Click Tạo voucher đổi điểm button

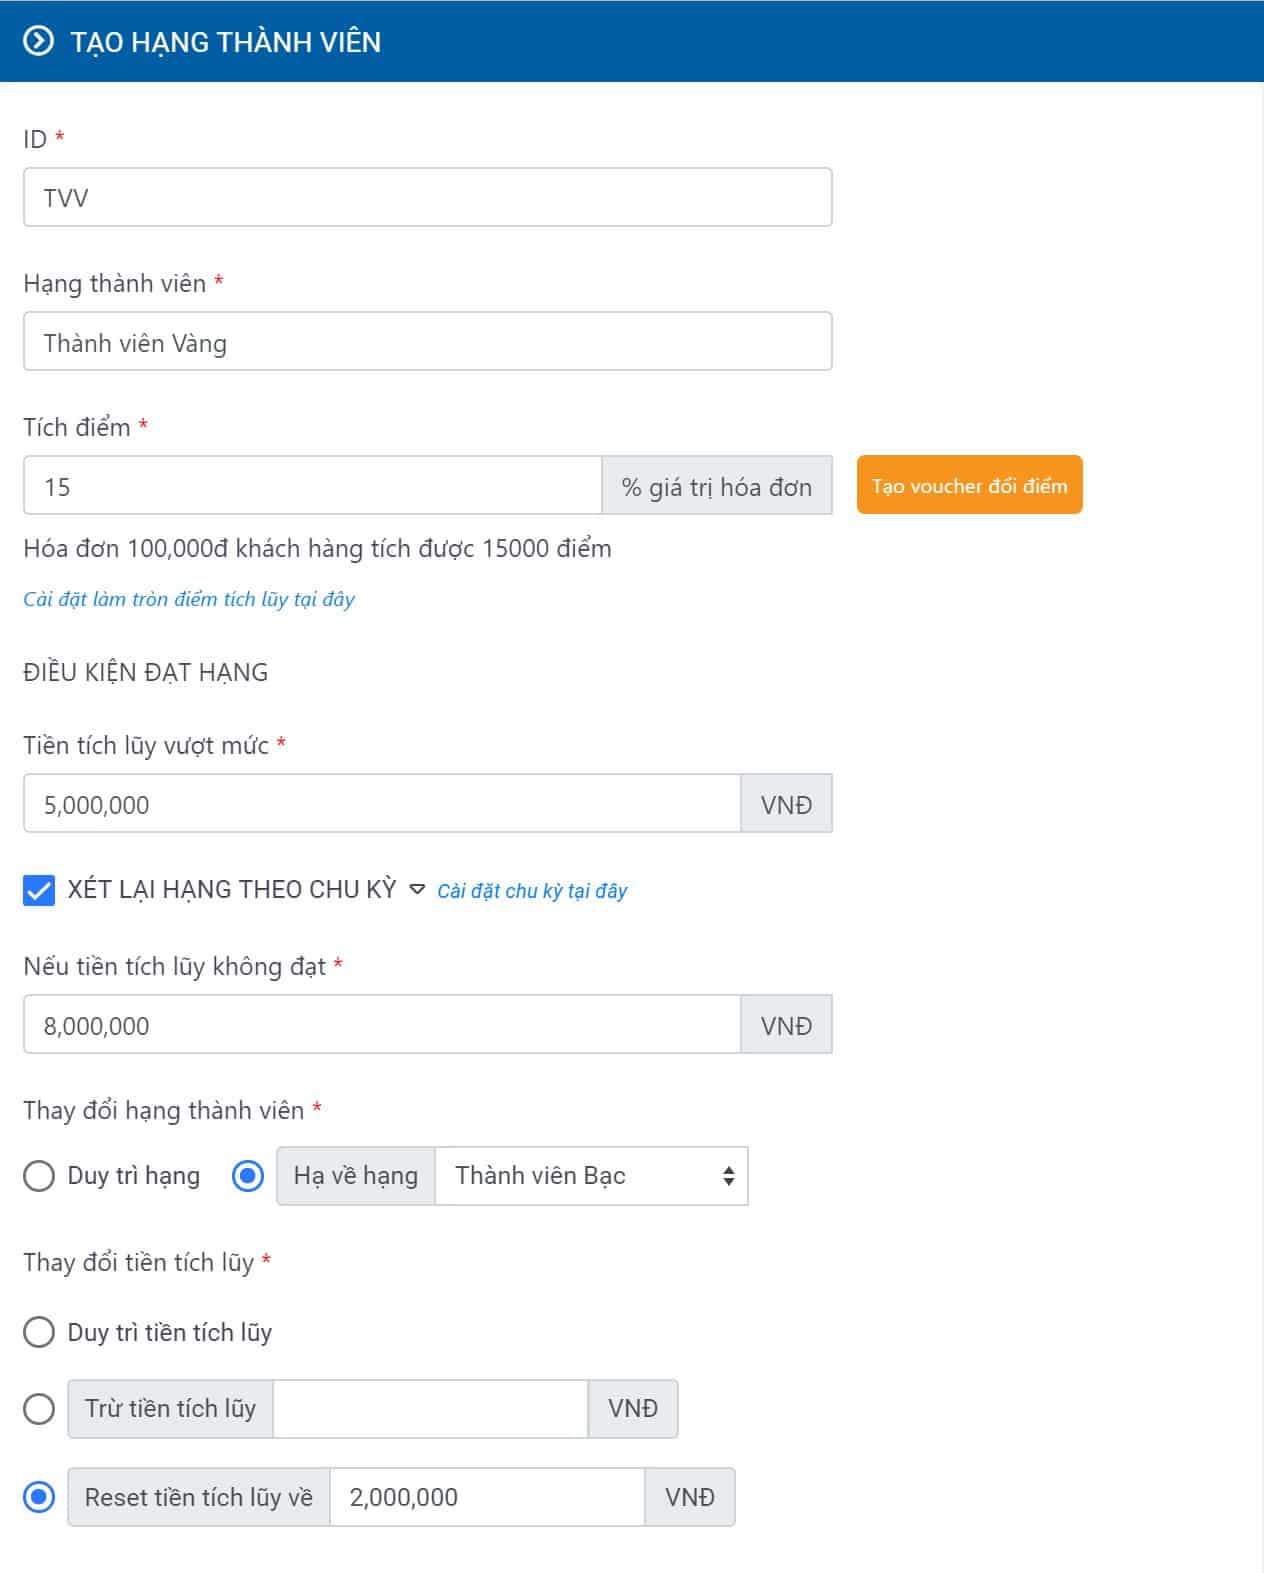tap(969, 485)
